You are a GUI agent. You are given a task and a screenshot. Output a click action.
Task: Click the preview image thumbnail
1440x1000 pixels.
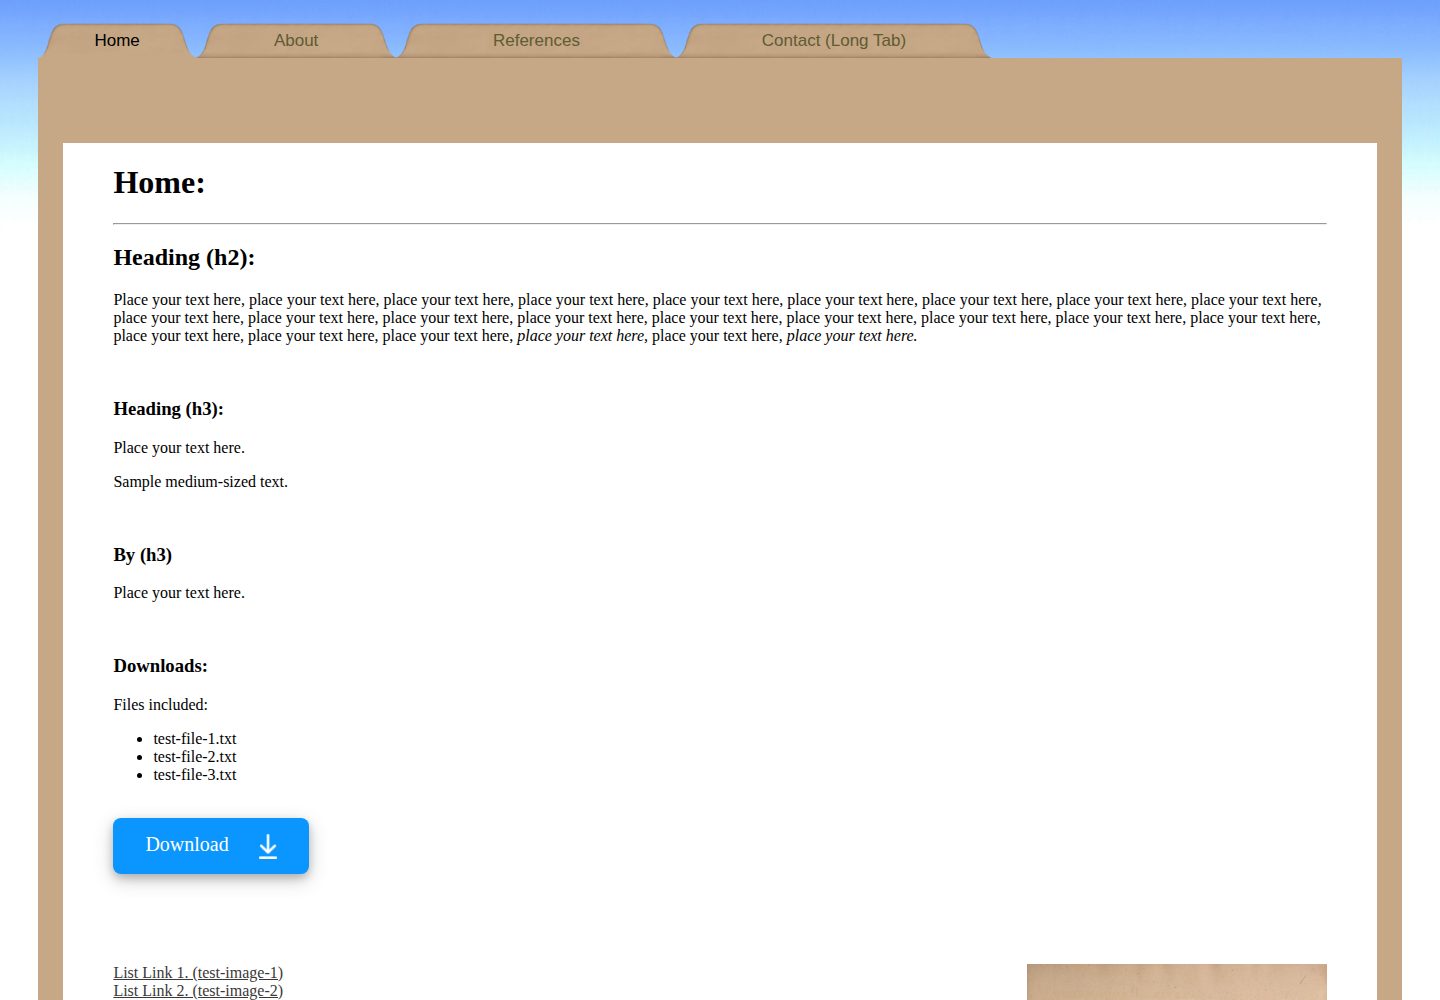click(1177, 982)
